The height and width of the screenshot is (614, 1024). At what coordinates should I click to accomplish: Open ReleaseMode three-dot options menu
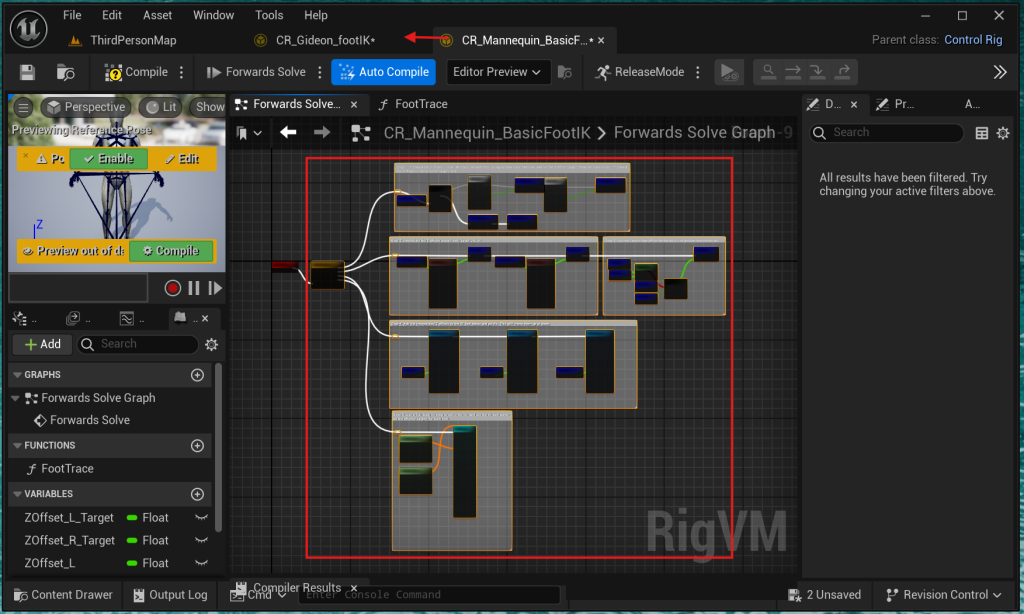click(697, 72)
